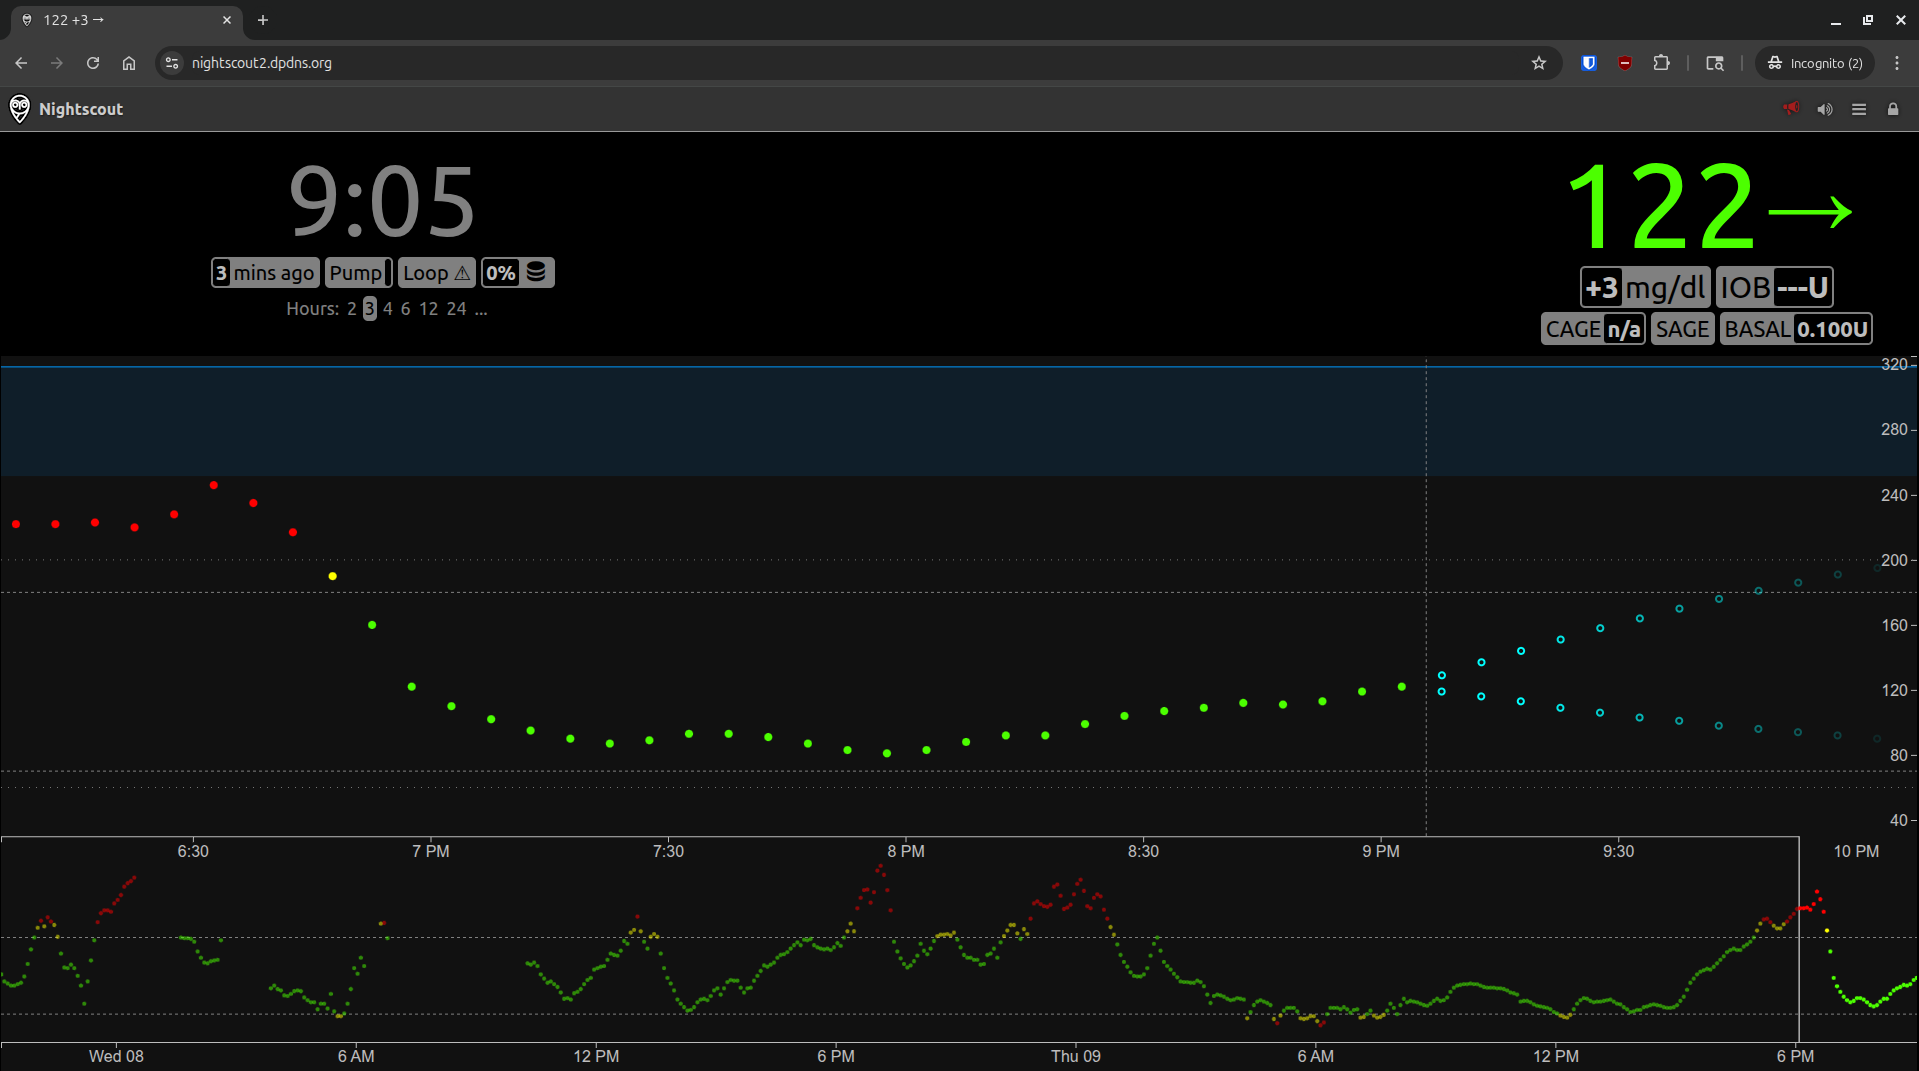Set chart range to 12 hours
This screenshot has width=1919, height=1071.
pos(428,309)
